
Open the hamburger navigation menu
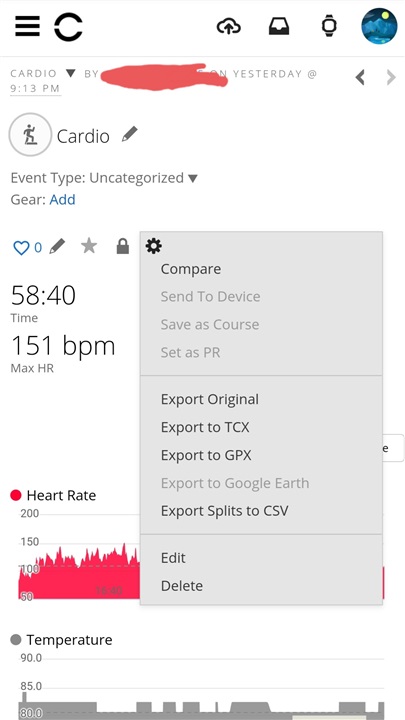pos(27,26)
